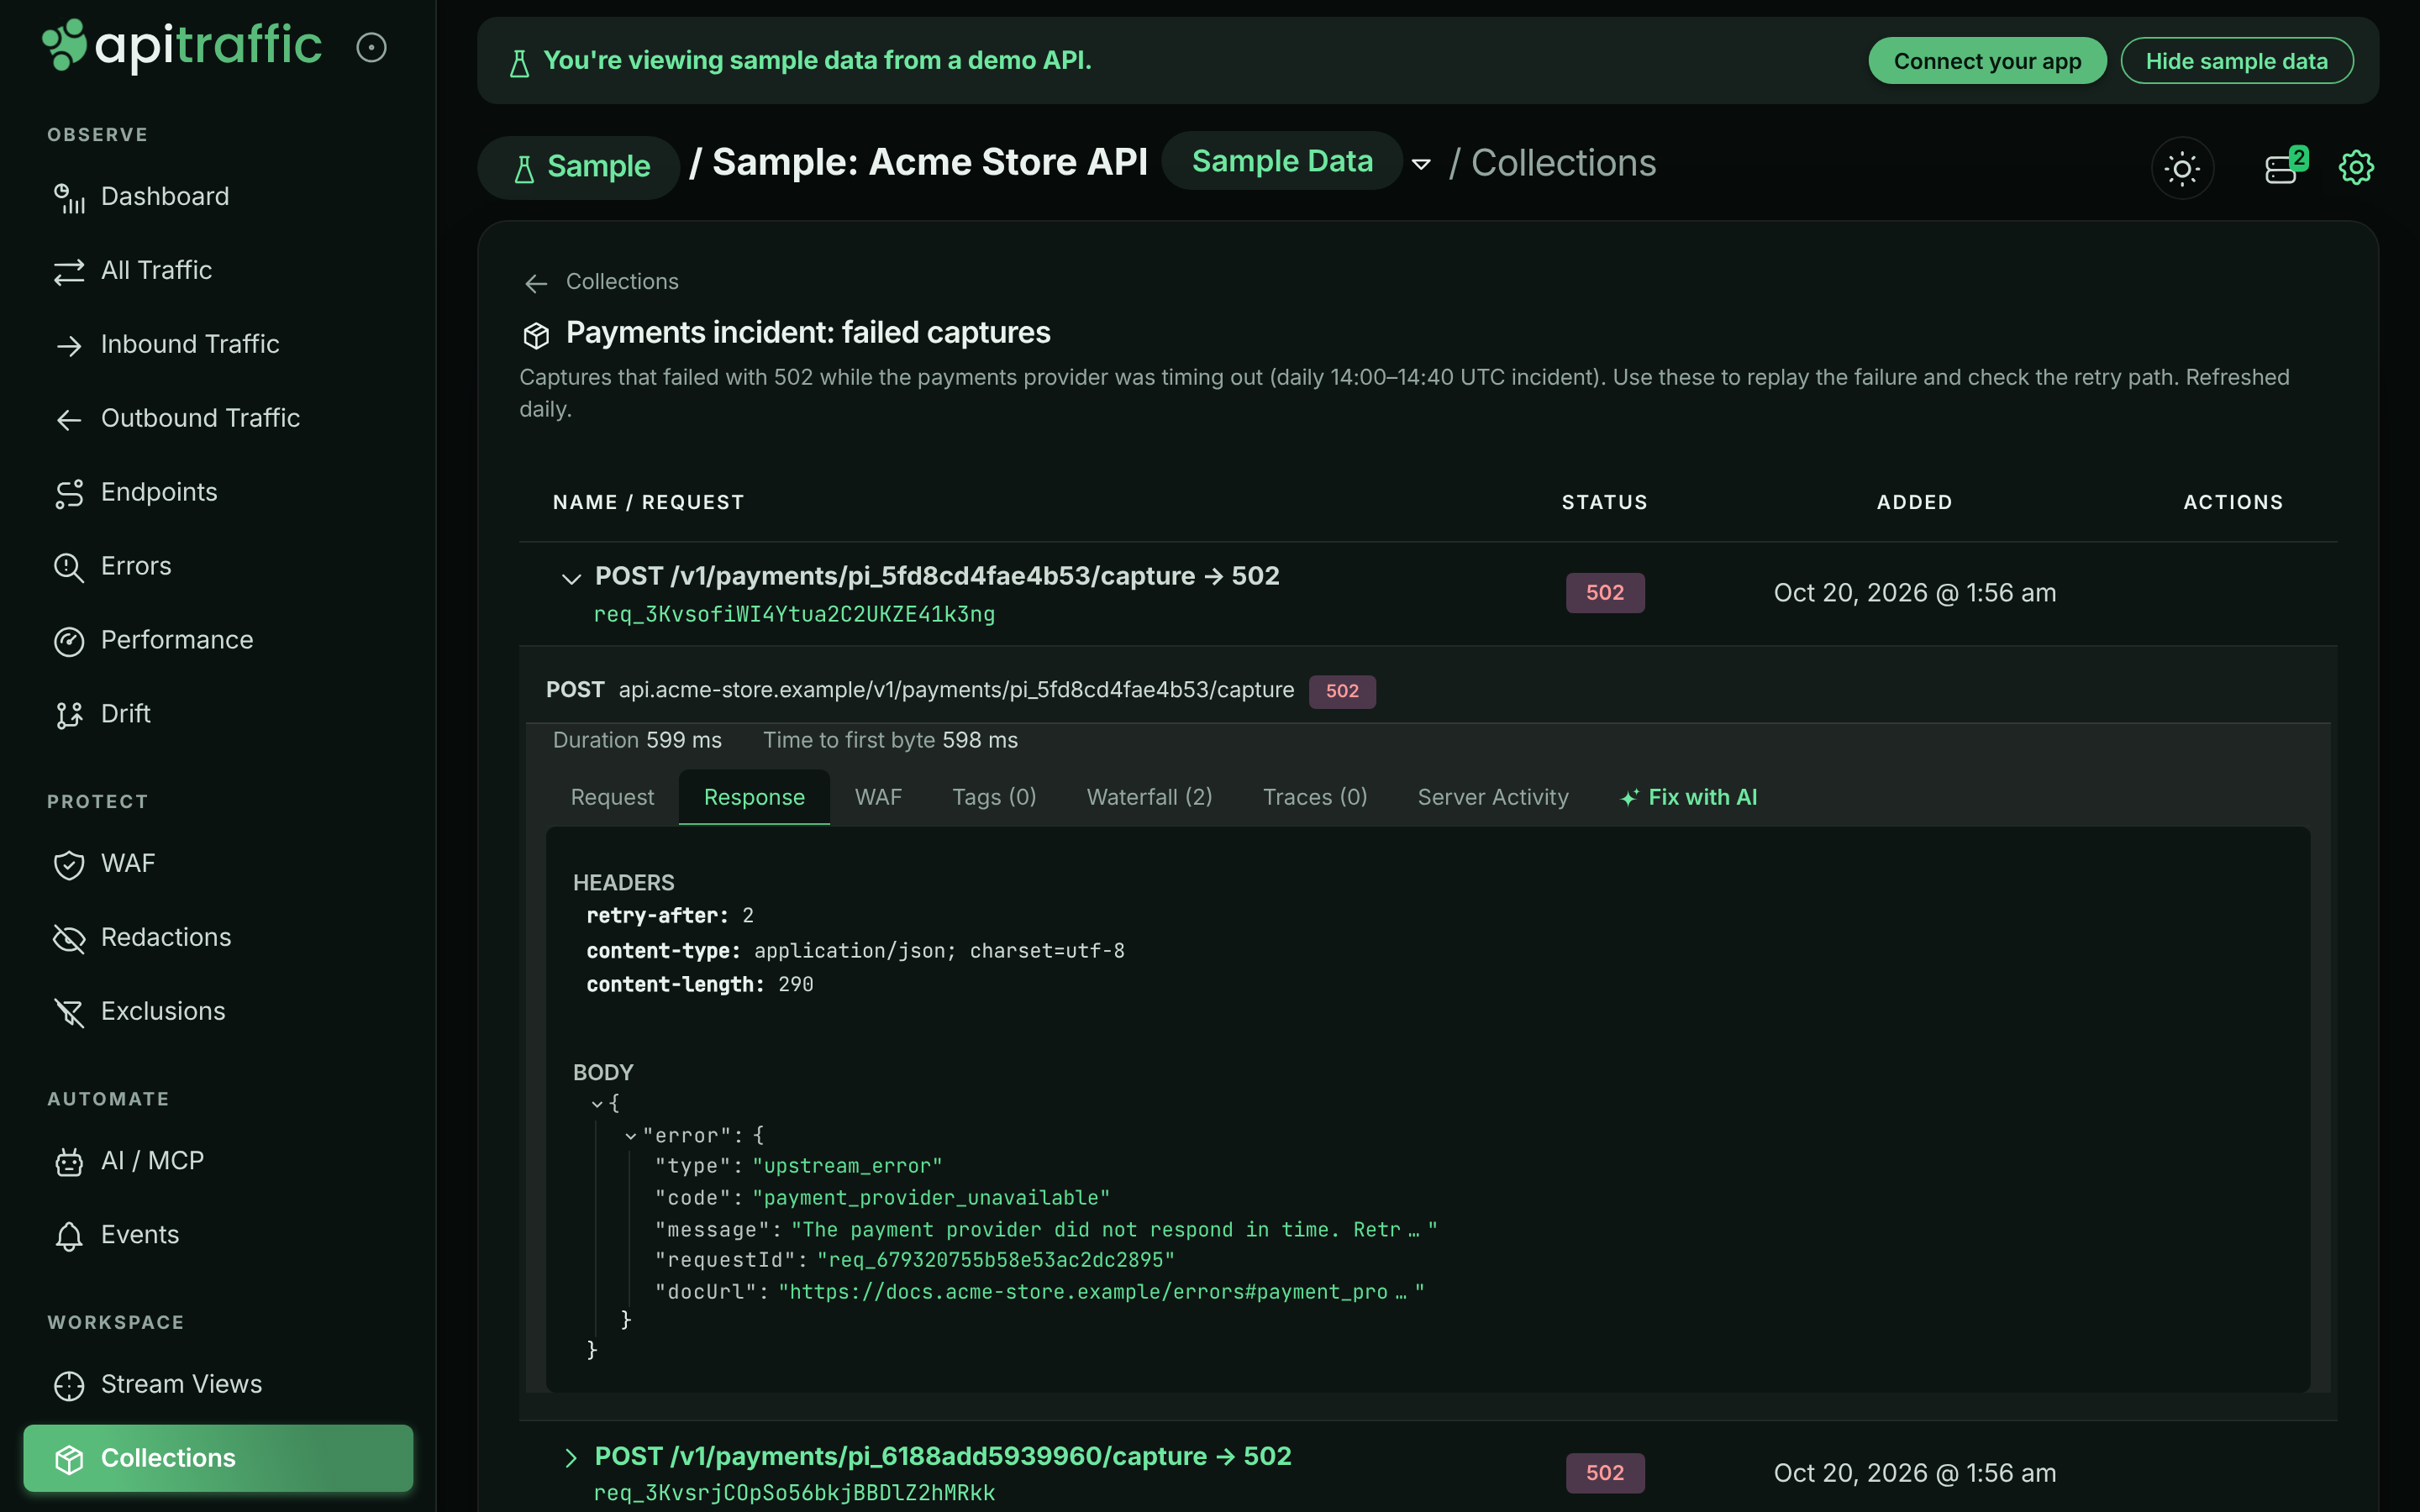Open the Errors page
Image resolution: width=2420 pixels, height=1512 pixels.
click(218, 566)
